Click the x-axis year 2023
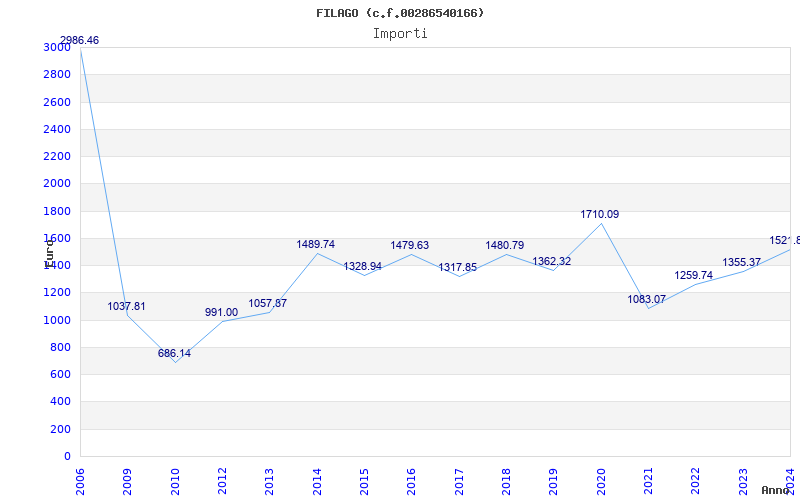Screen dimensions: 800x500 [743, 482]
